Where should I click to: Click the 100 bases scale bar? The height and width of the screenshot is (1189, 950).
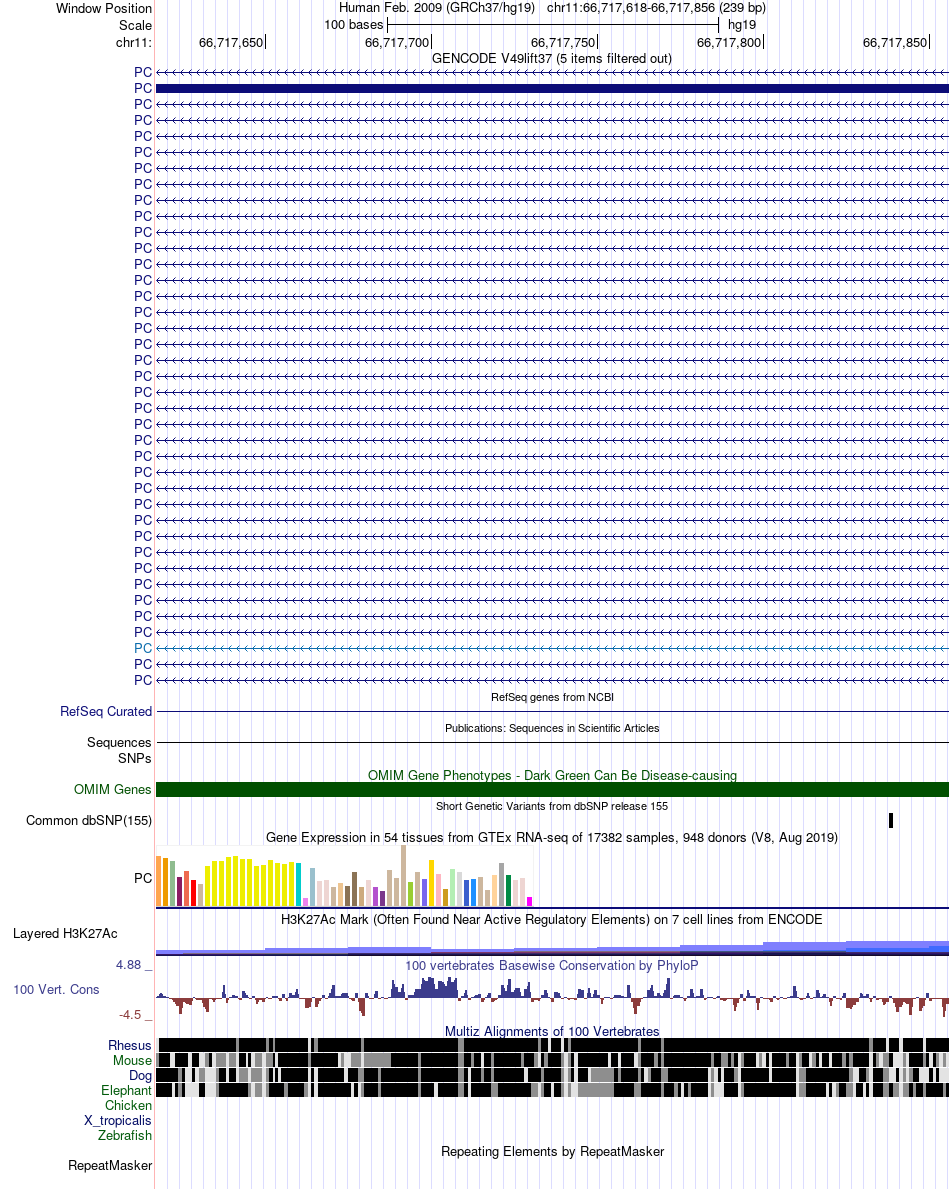tap(553, 25)
